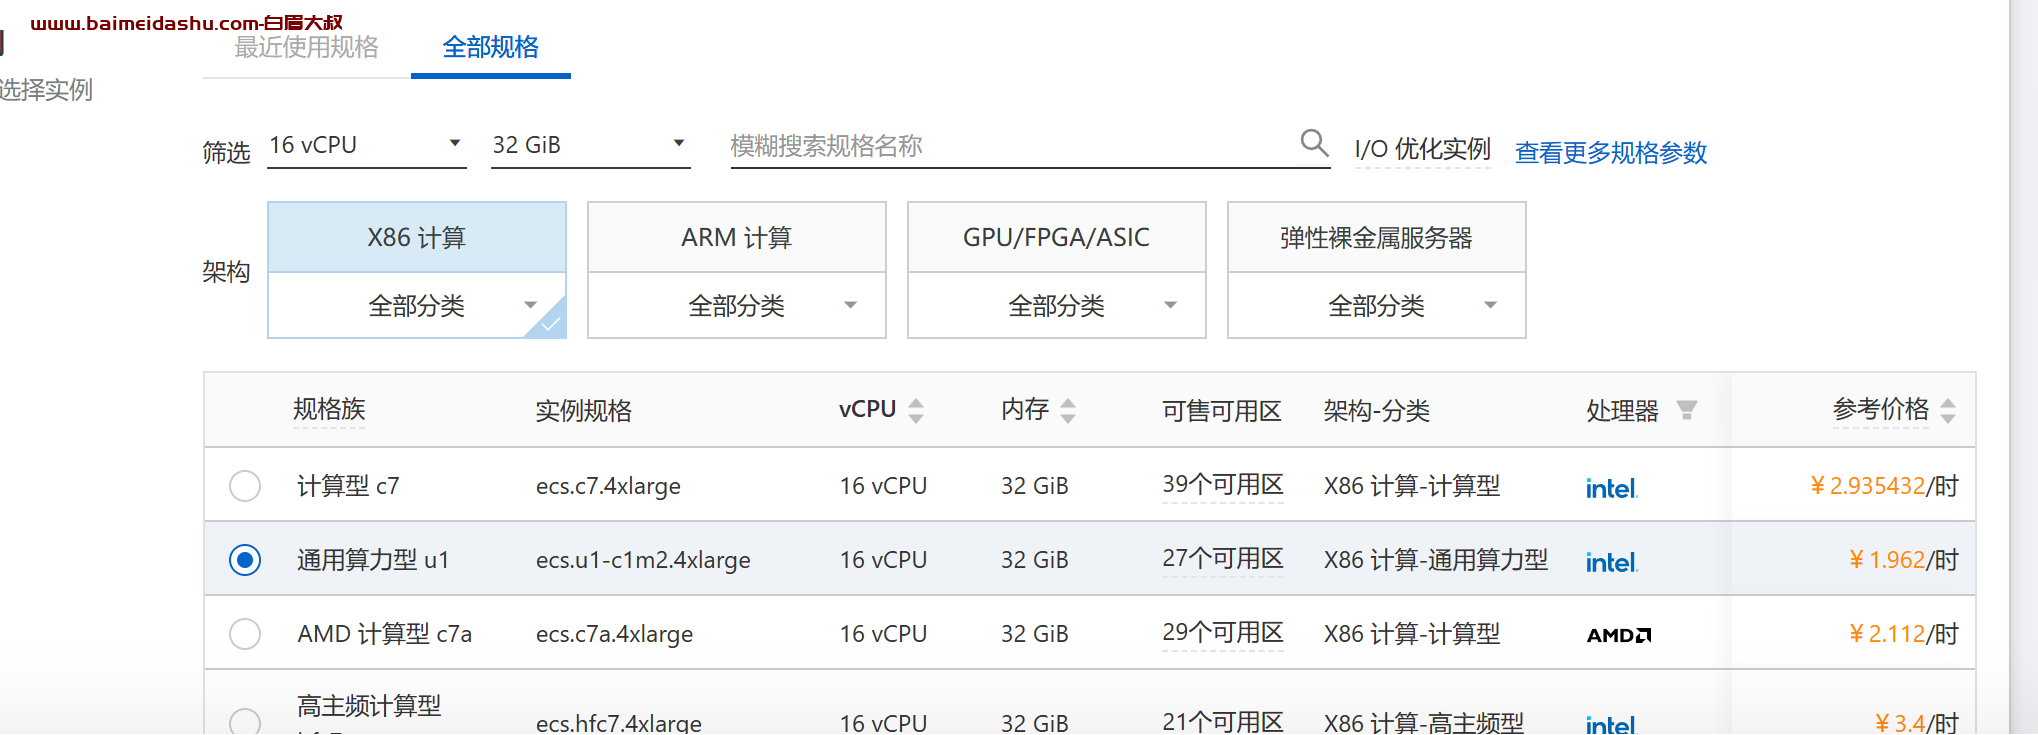Choose the X86 计算 architecture
The image size is (2038, 735).
click(x=417, y=238)
